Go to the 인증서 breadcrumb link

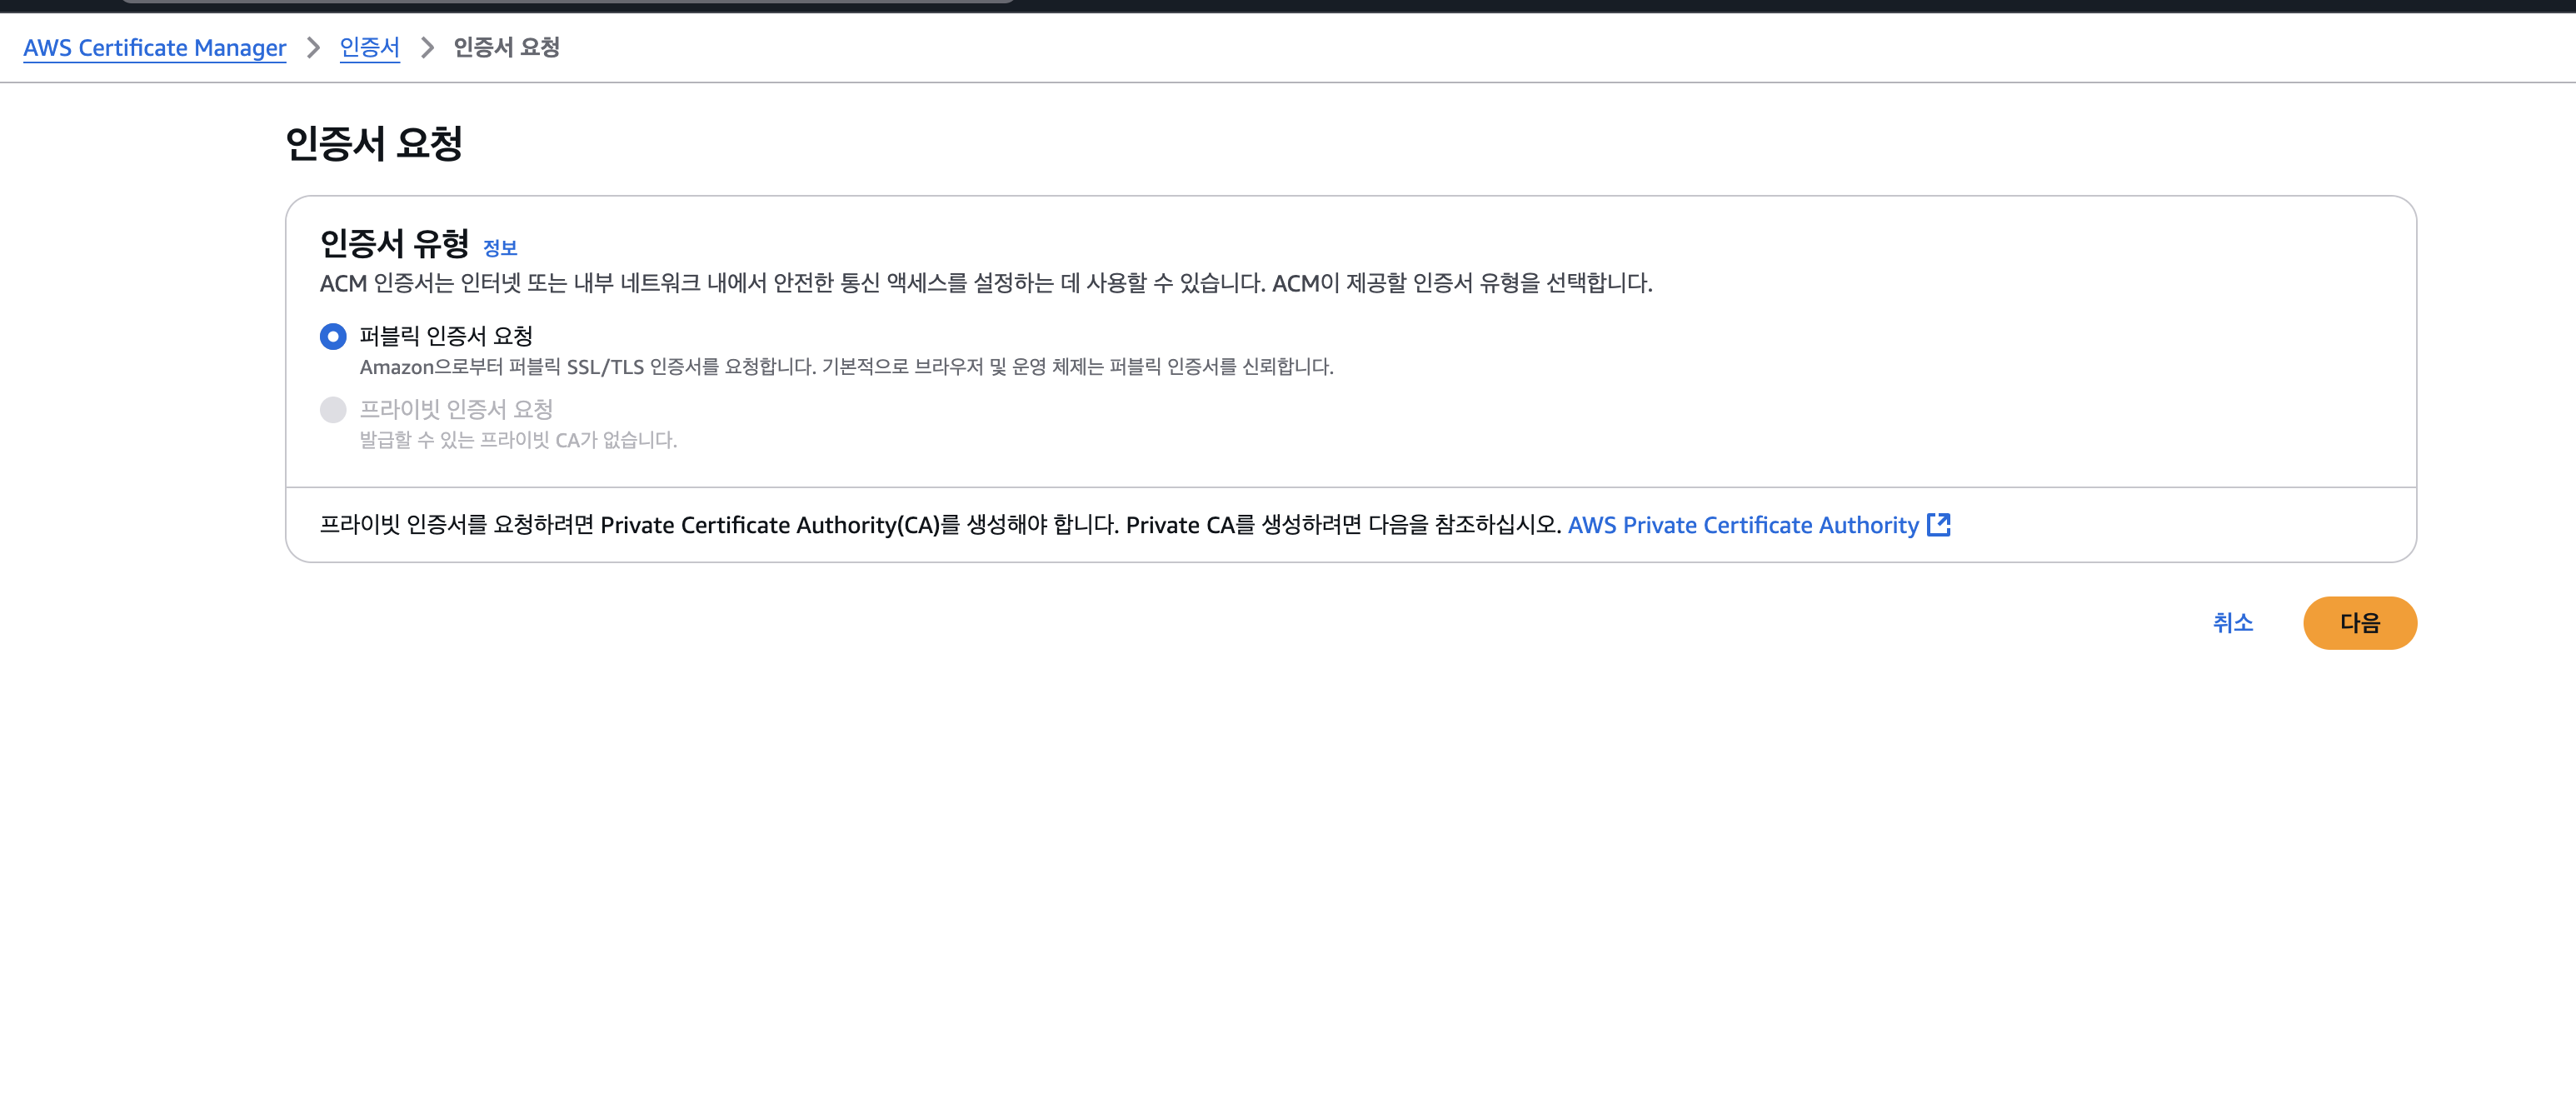coord(369,47)
